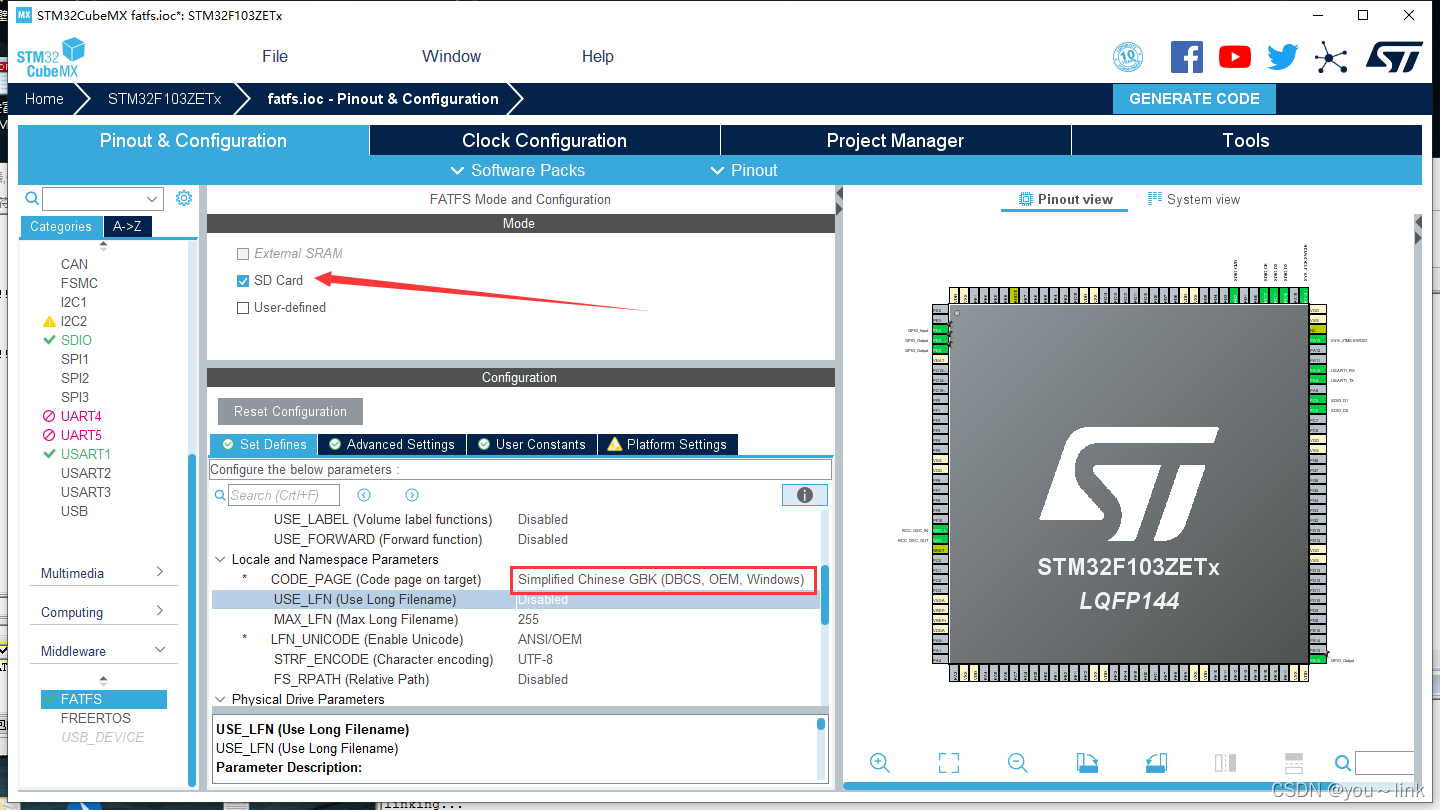The image size is (1440, 810).
Task: Click the STM32CubeMX logo
Action: [51, 58]
